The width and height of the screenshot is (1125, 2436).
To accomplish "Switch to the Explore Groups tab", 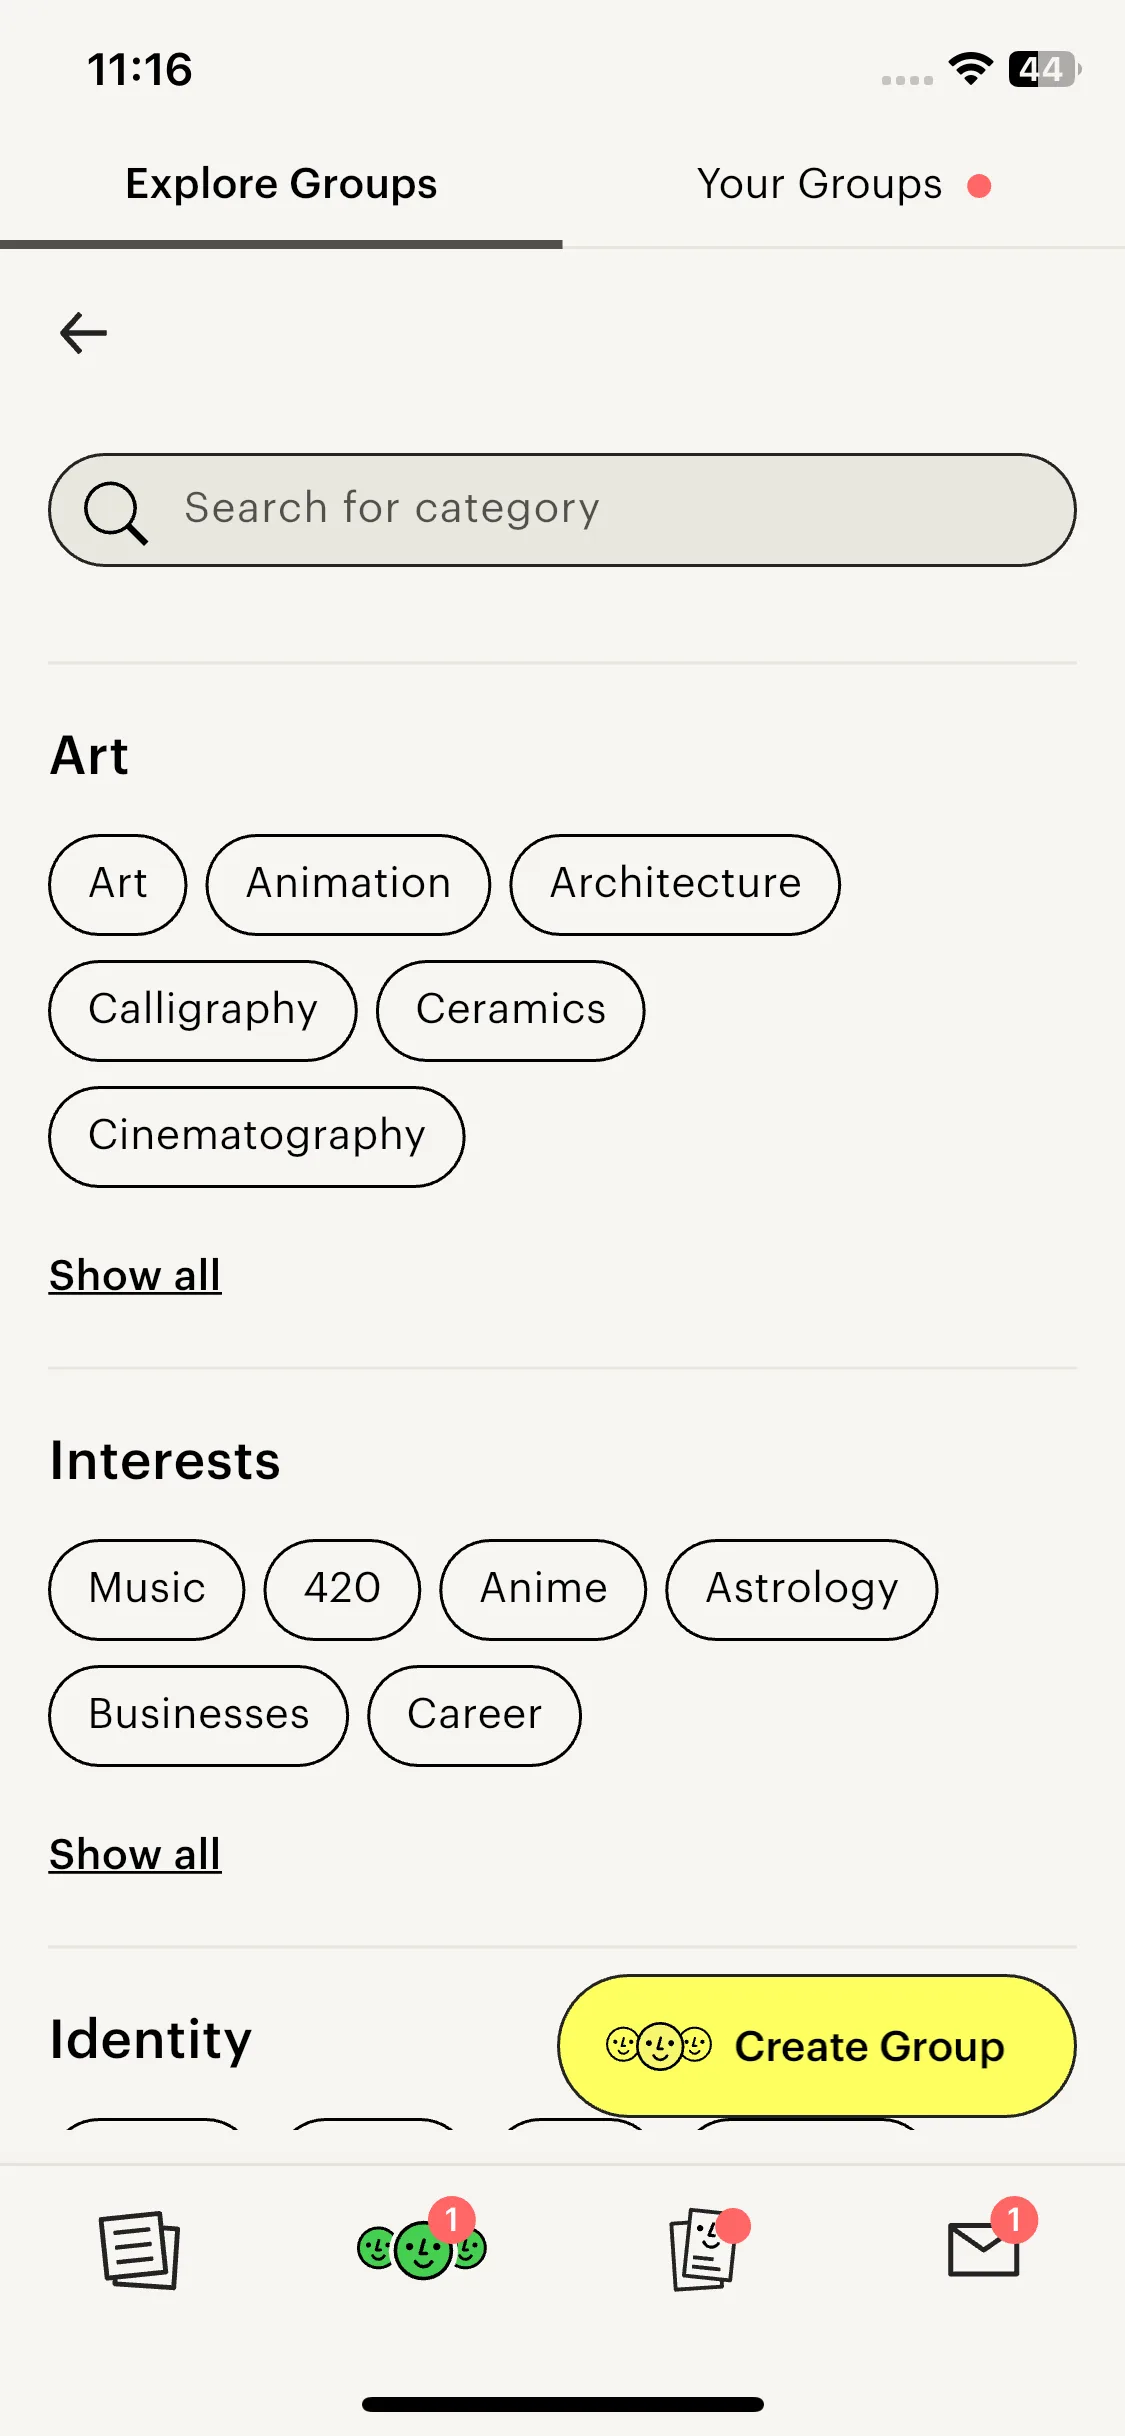I will [x=281, y=185].
